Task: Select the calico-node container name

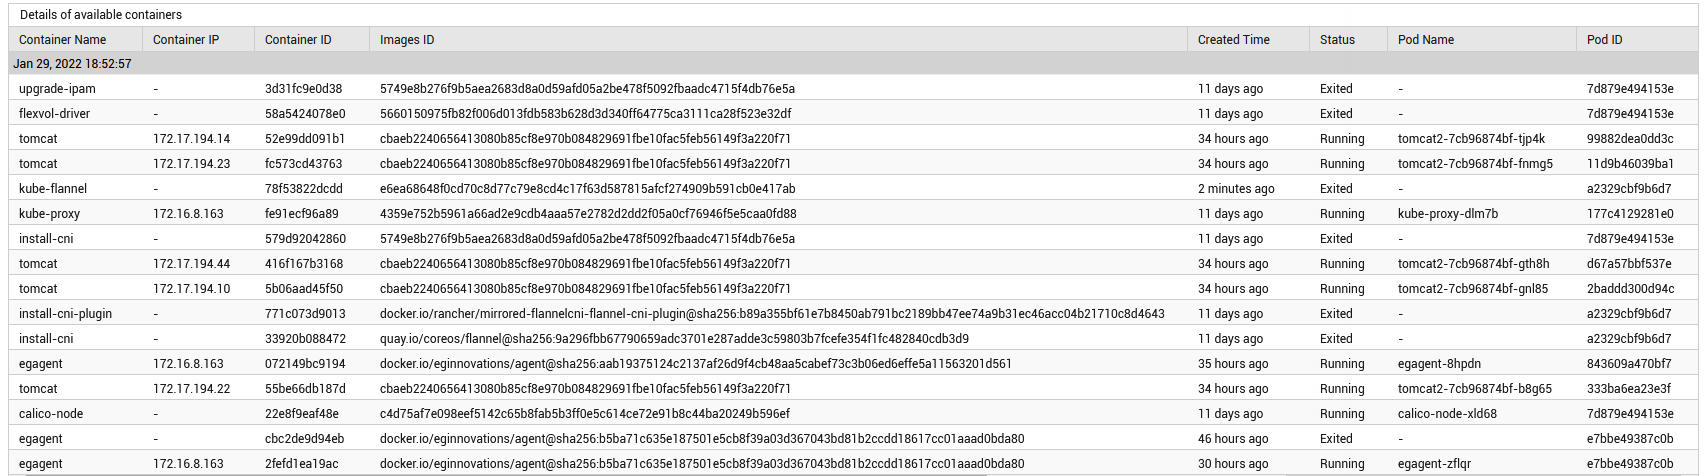Action: (x=51, y=414)
